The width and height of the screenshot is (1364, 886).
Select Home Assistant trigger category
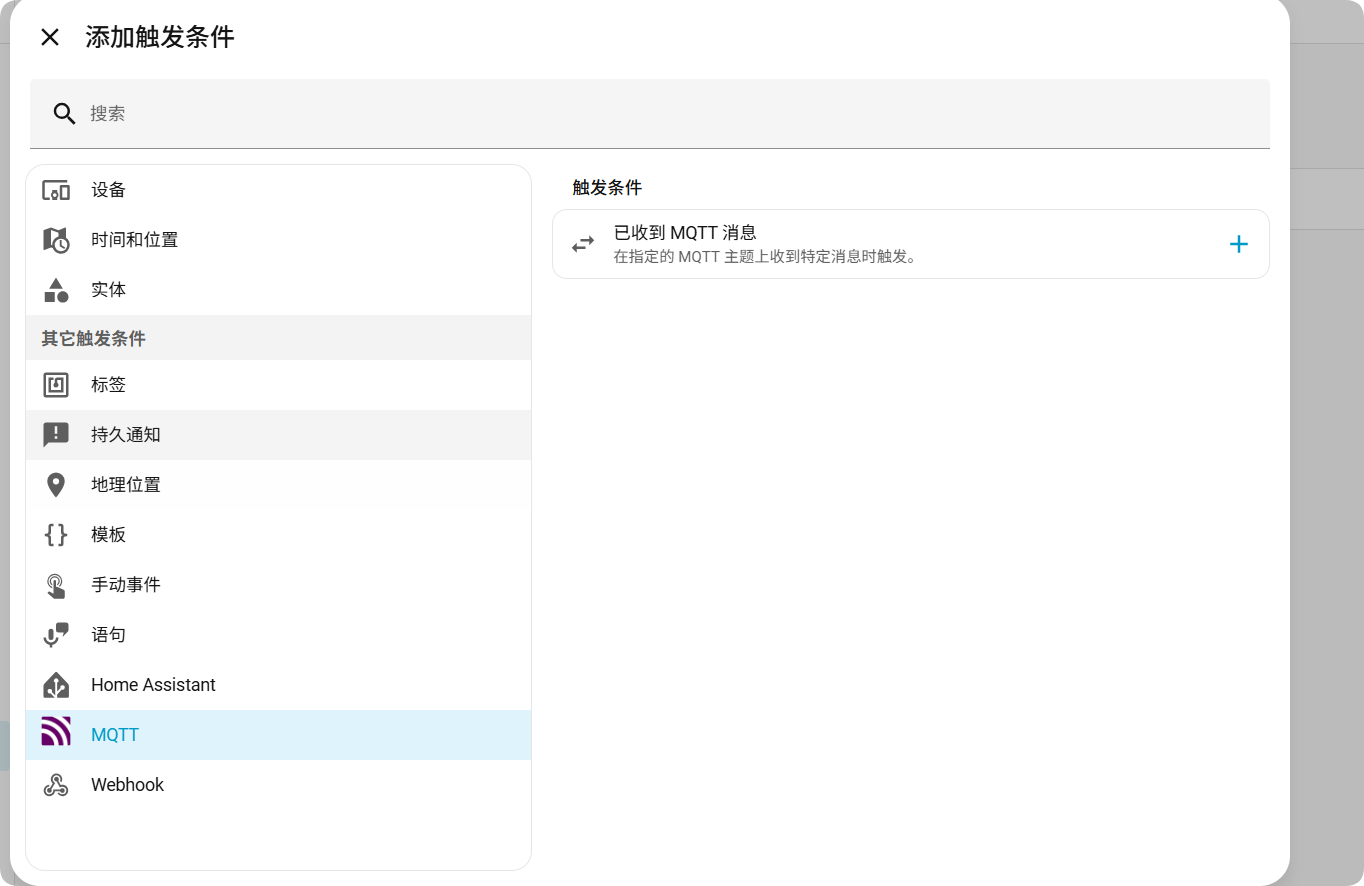[x=153, y=685]
